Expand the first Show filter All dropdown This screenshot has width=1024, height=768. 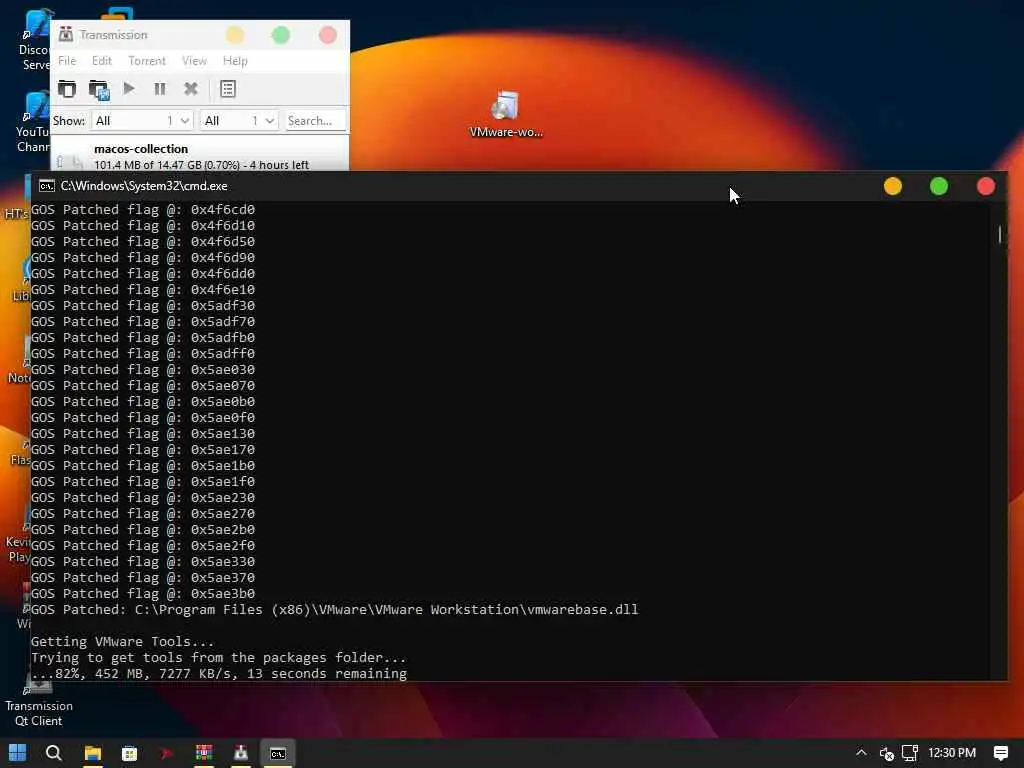click(142, 121)
